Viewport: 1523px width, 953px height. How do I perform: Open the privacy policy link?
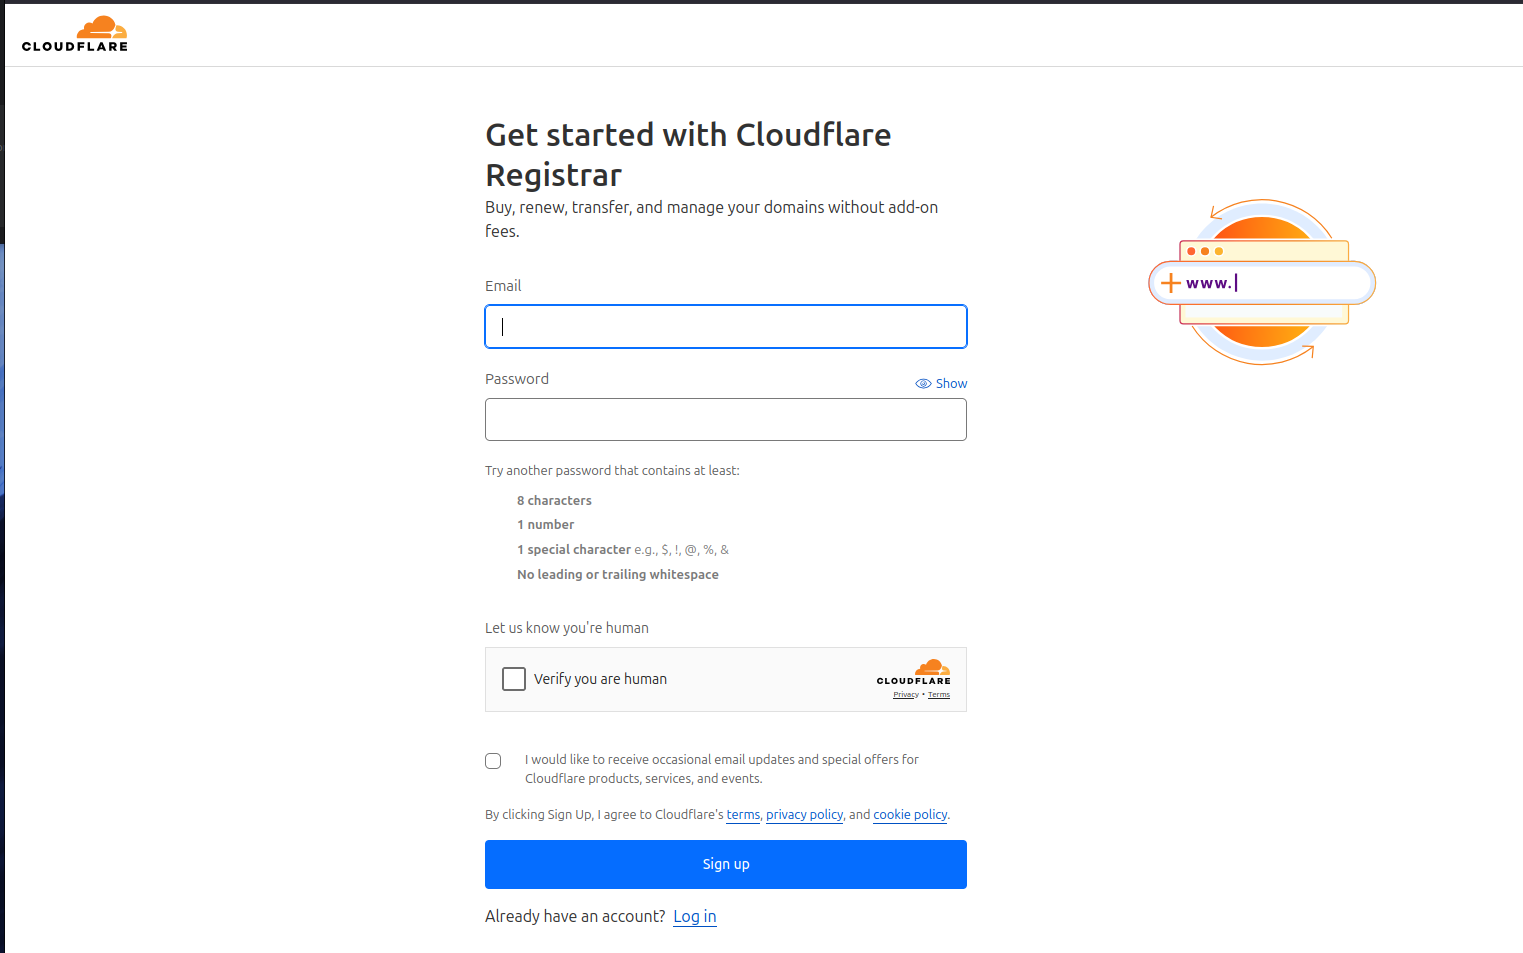point(804,815)
